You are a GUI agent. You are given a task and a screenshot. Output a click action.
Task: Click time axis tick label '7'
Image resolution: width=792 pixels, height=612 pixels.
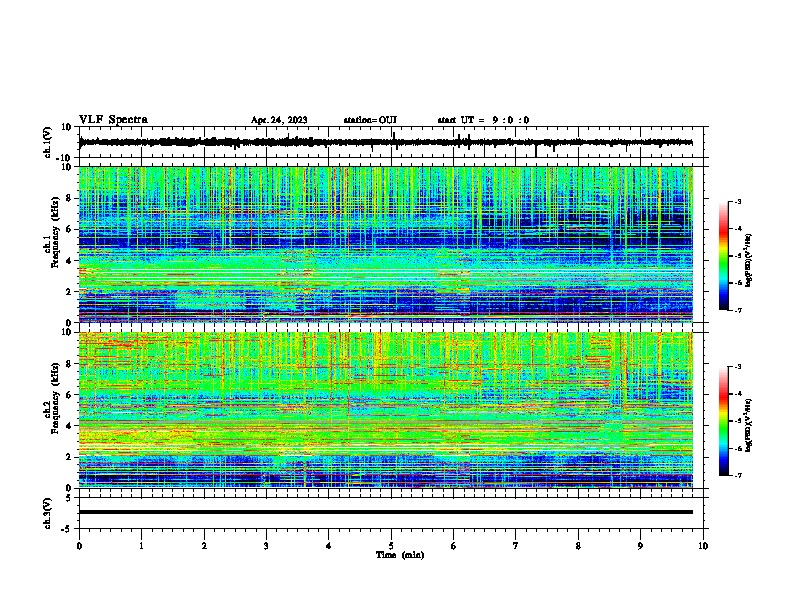click(x=516, y=546)
